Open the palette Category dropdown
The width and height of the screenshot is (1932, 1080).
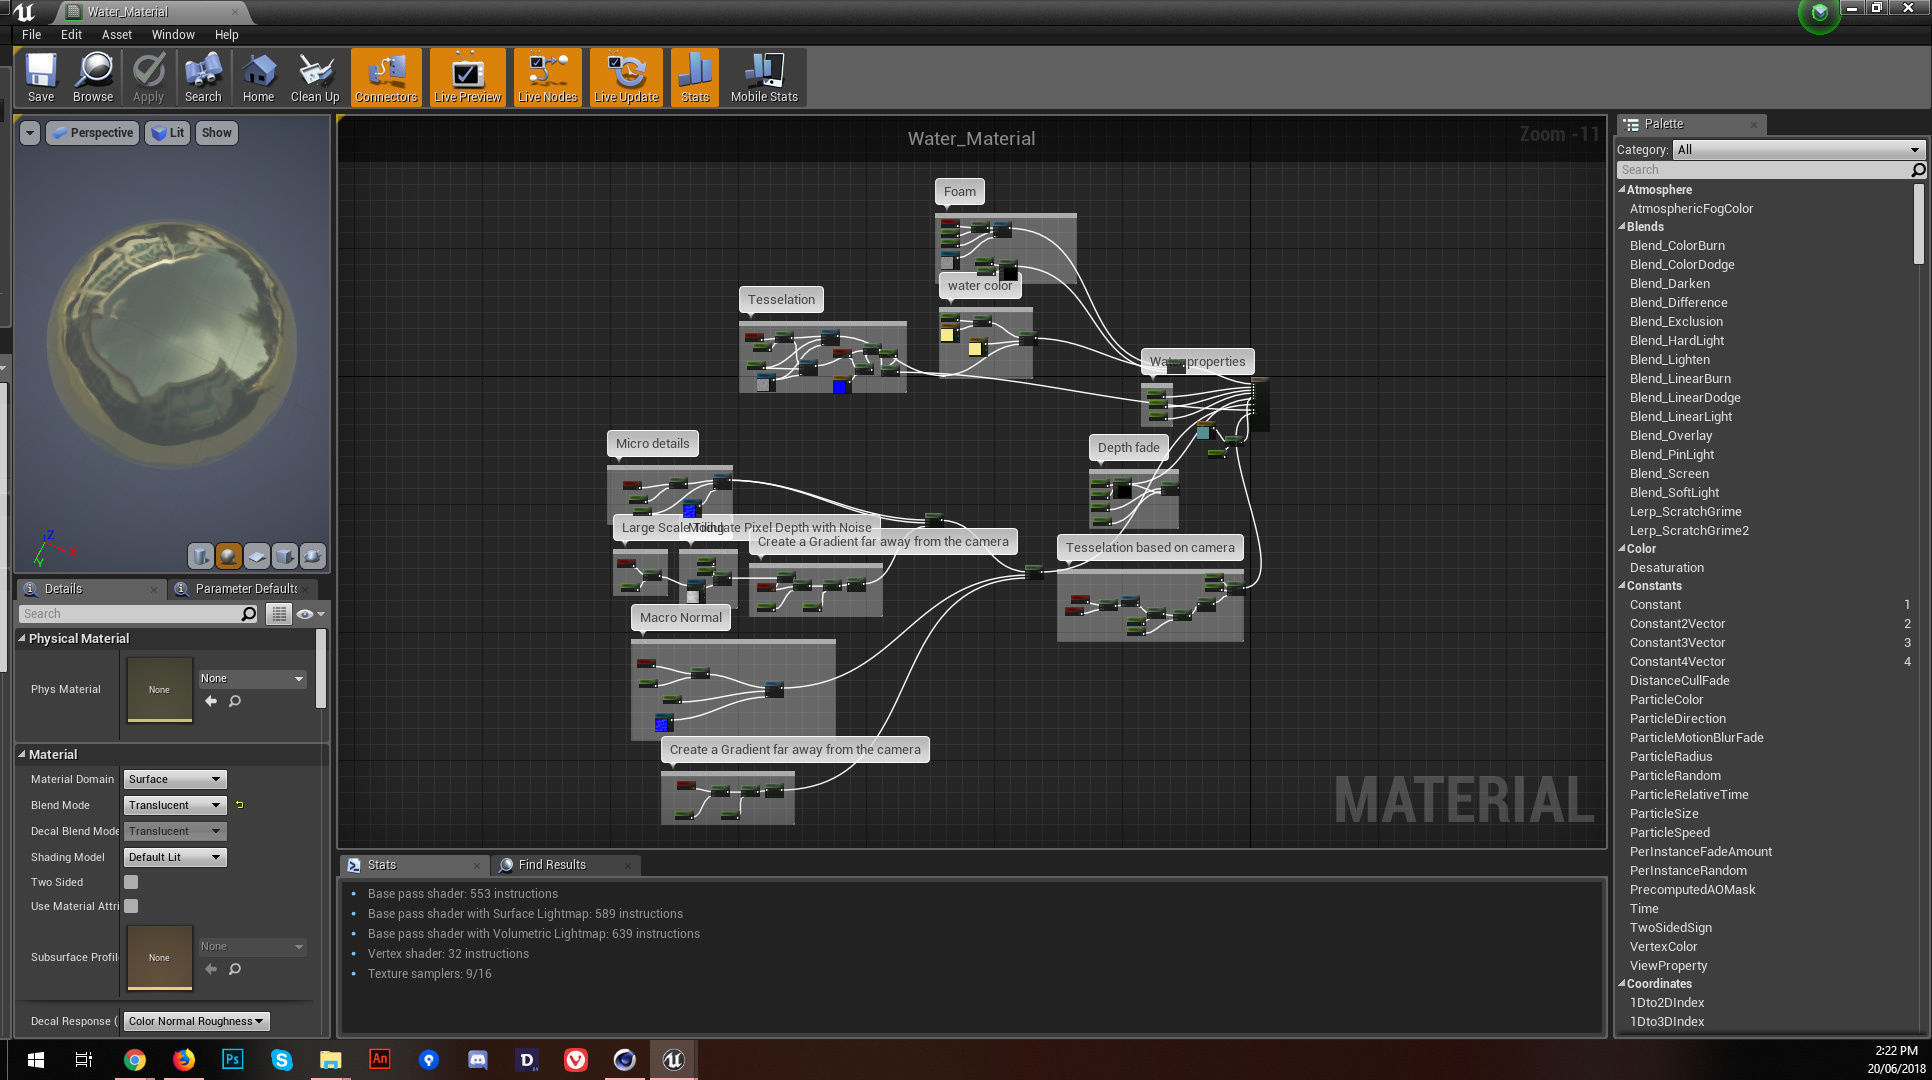click(1797, 150)
